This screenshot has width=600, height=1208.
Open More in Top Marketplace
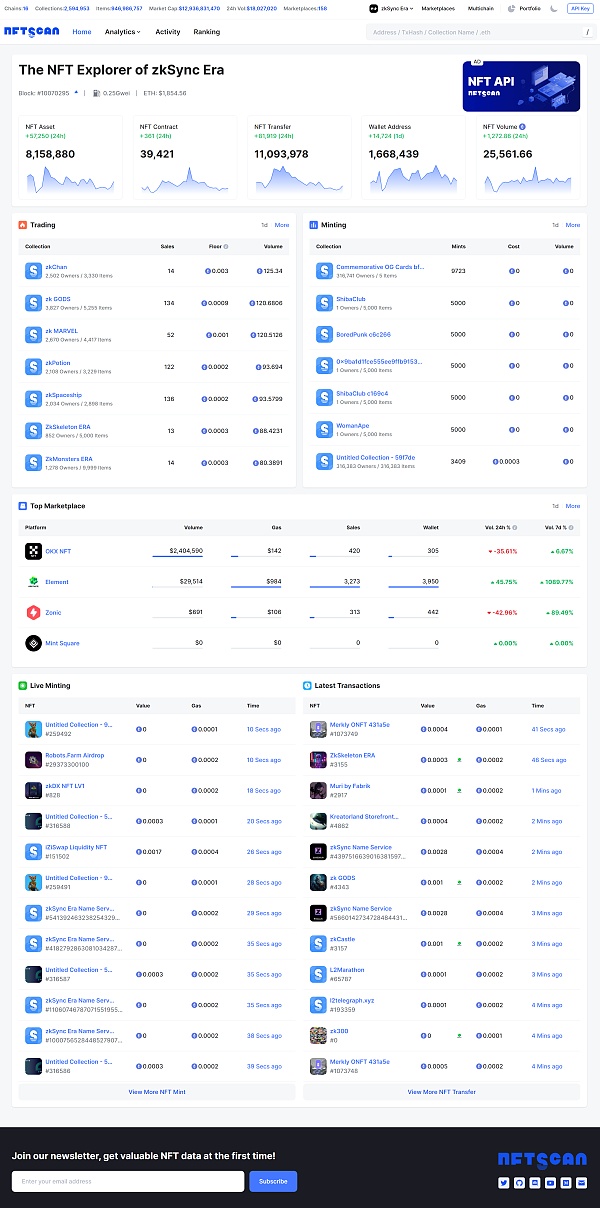click(573, 506)
